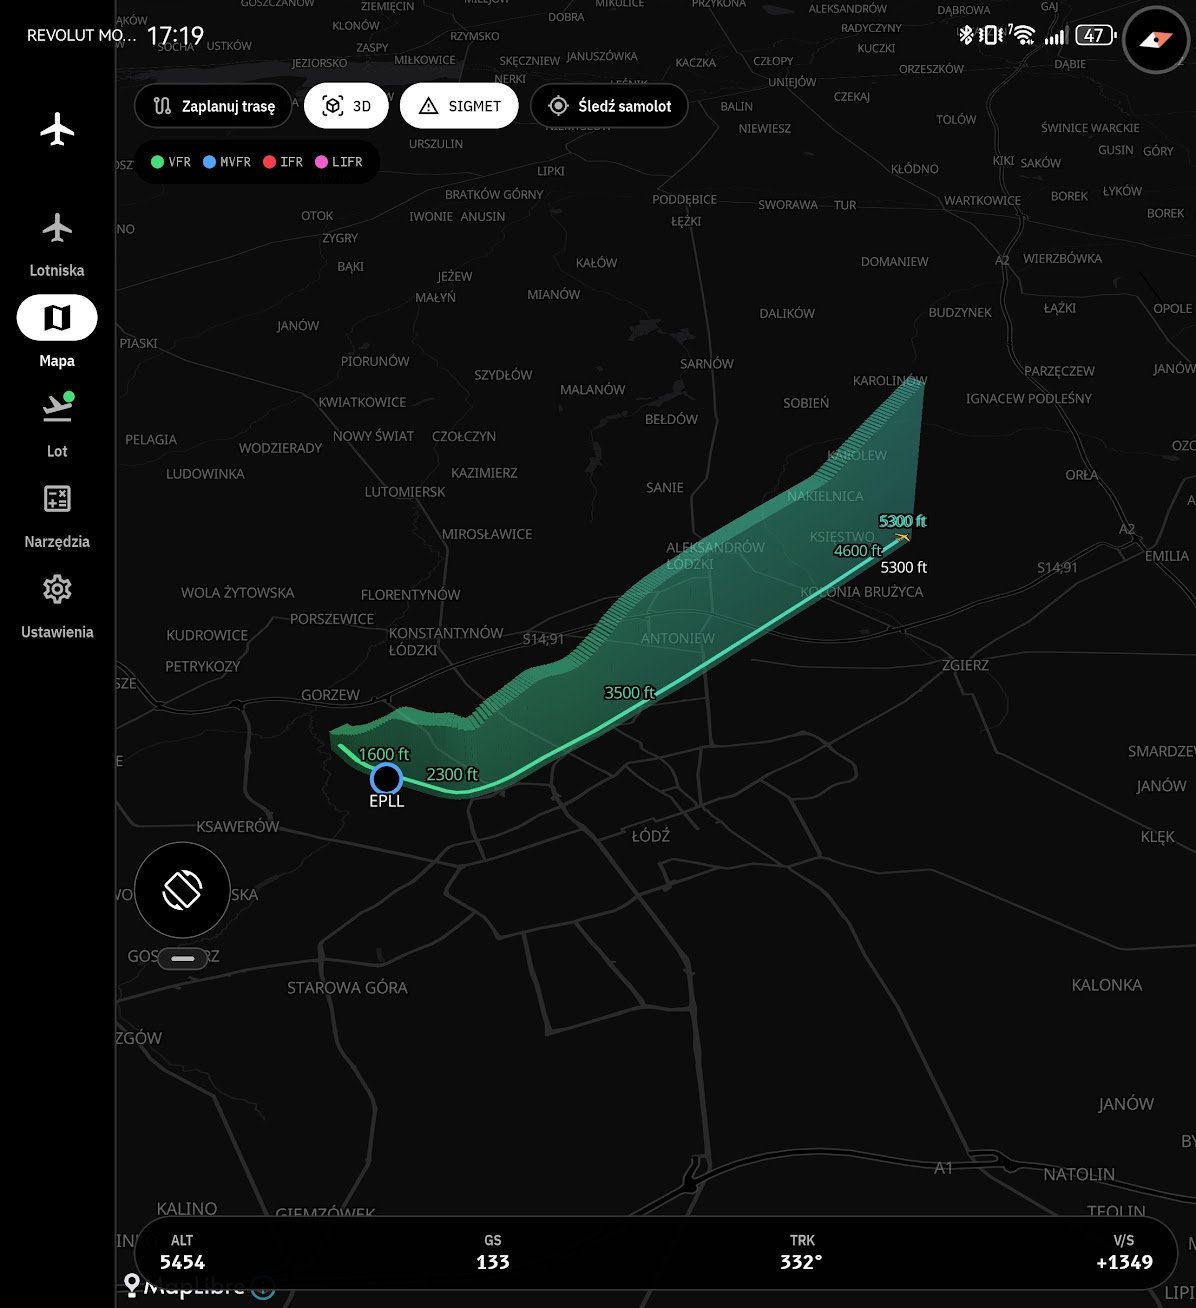The height and width of the screenshot is (1308, 1196).
Task: Tap the KONSTANTYNÓW ŁÓDZKI label
Action: click(x=446, y=641)
